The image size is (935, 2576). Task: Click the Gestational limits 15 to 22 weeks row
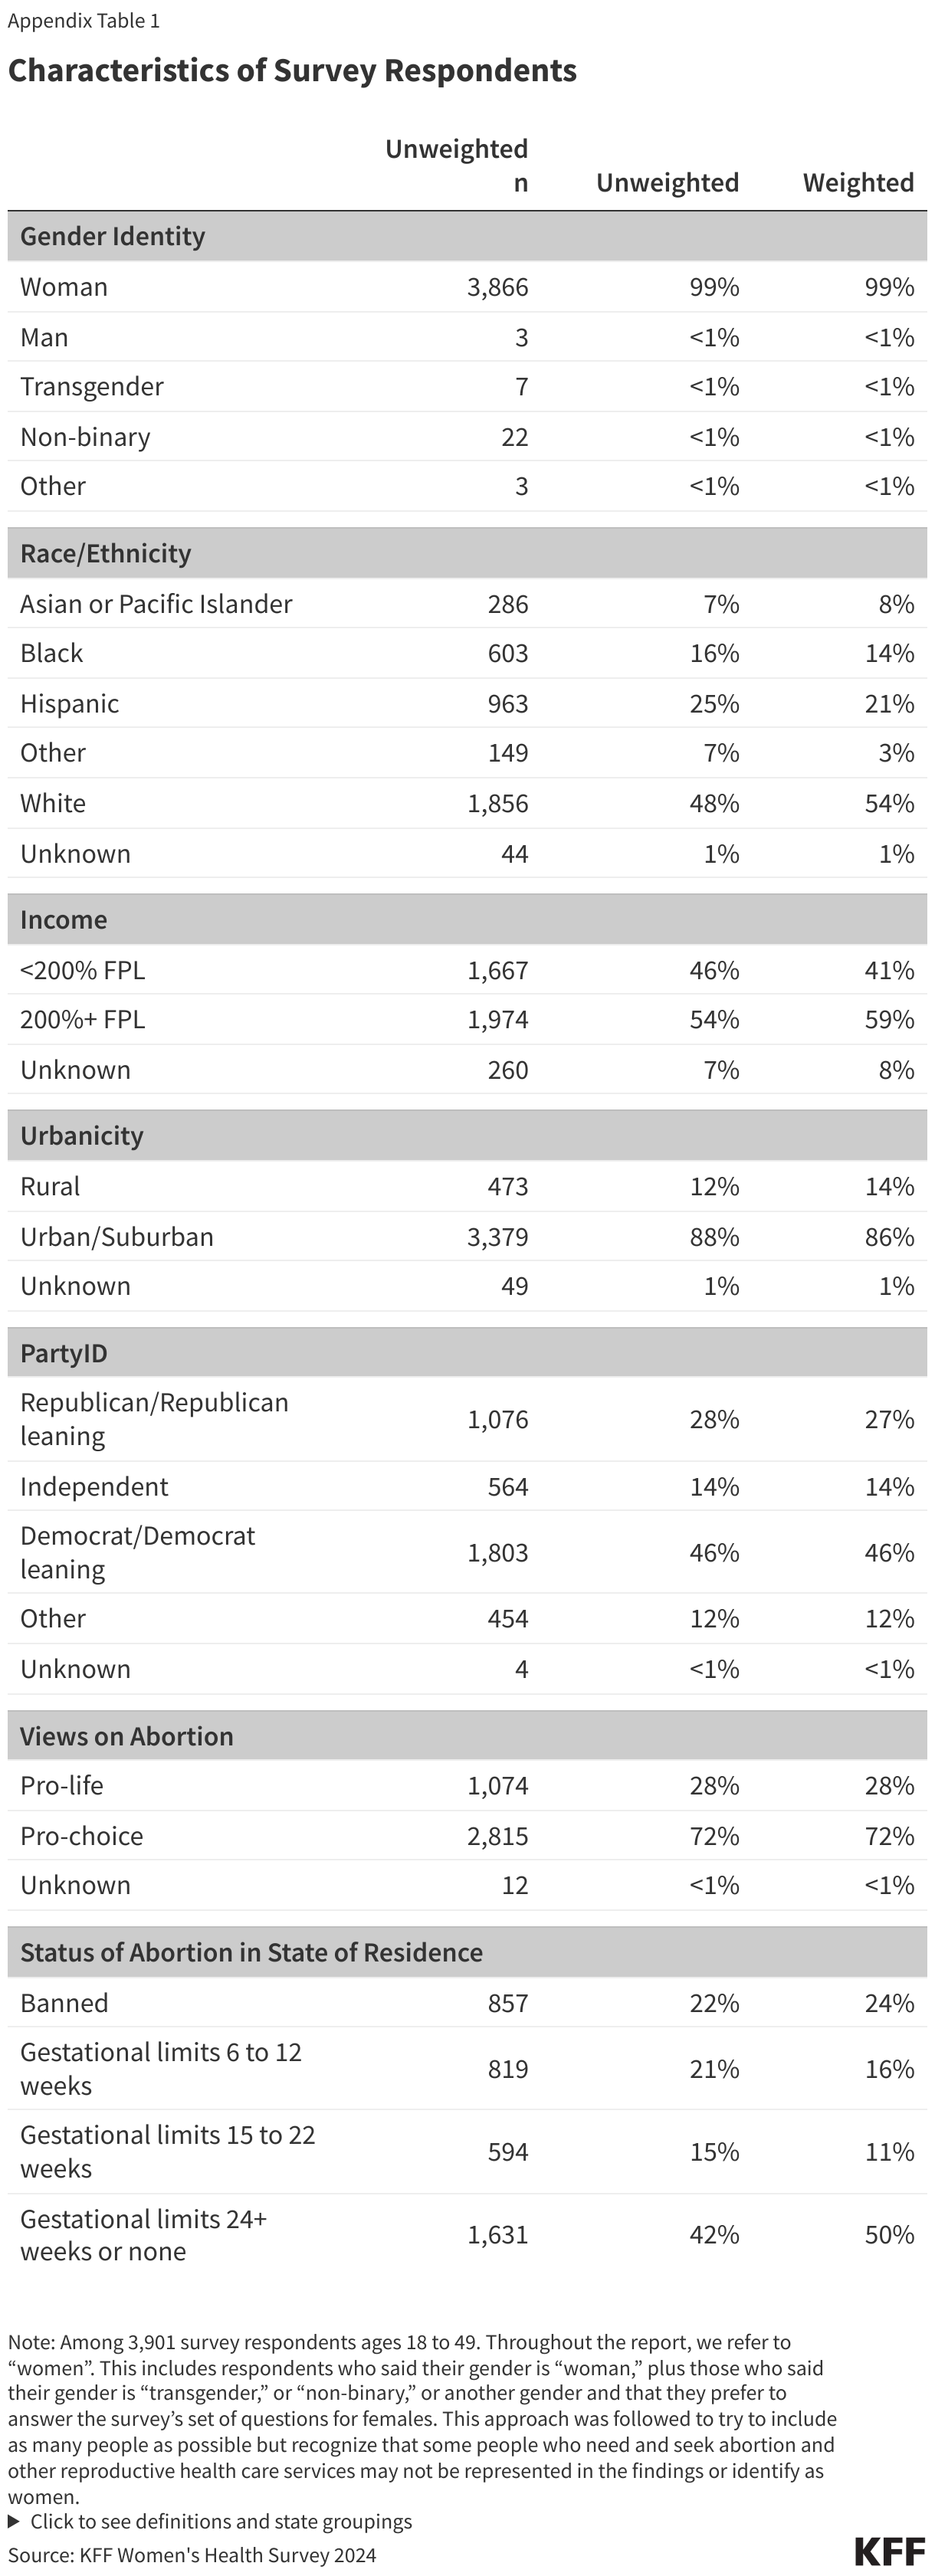tap(167, 2151)
